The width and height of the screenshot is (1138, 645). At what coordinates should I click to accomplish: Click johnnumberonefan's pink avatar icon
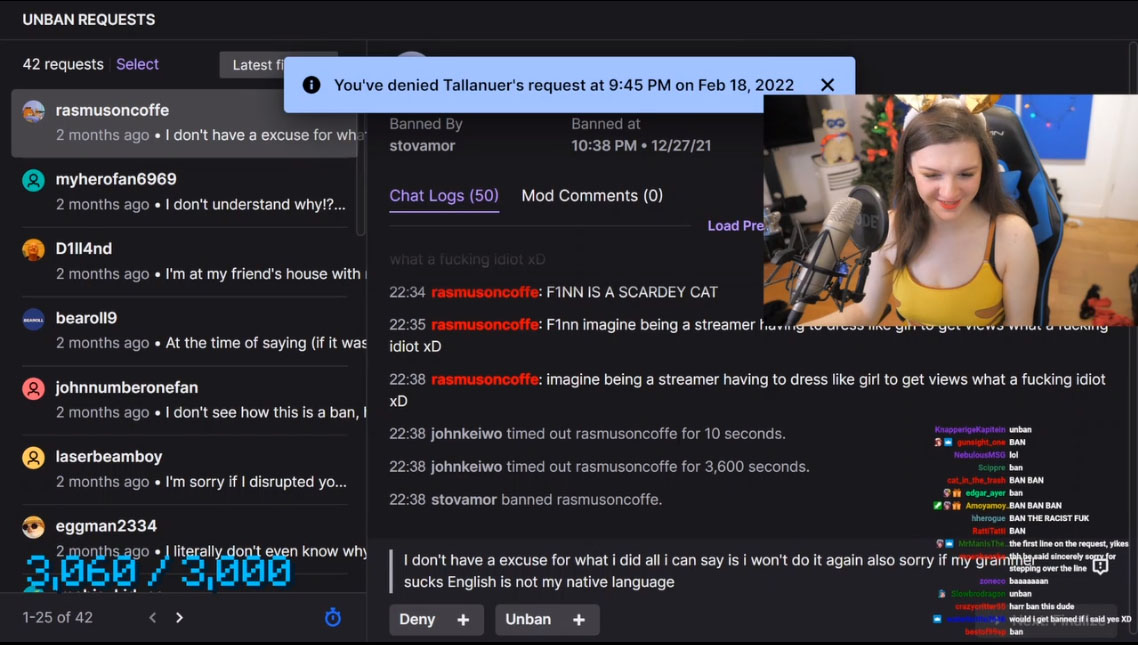[33, 389]
